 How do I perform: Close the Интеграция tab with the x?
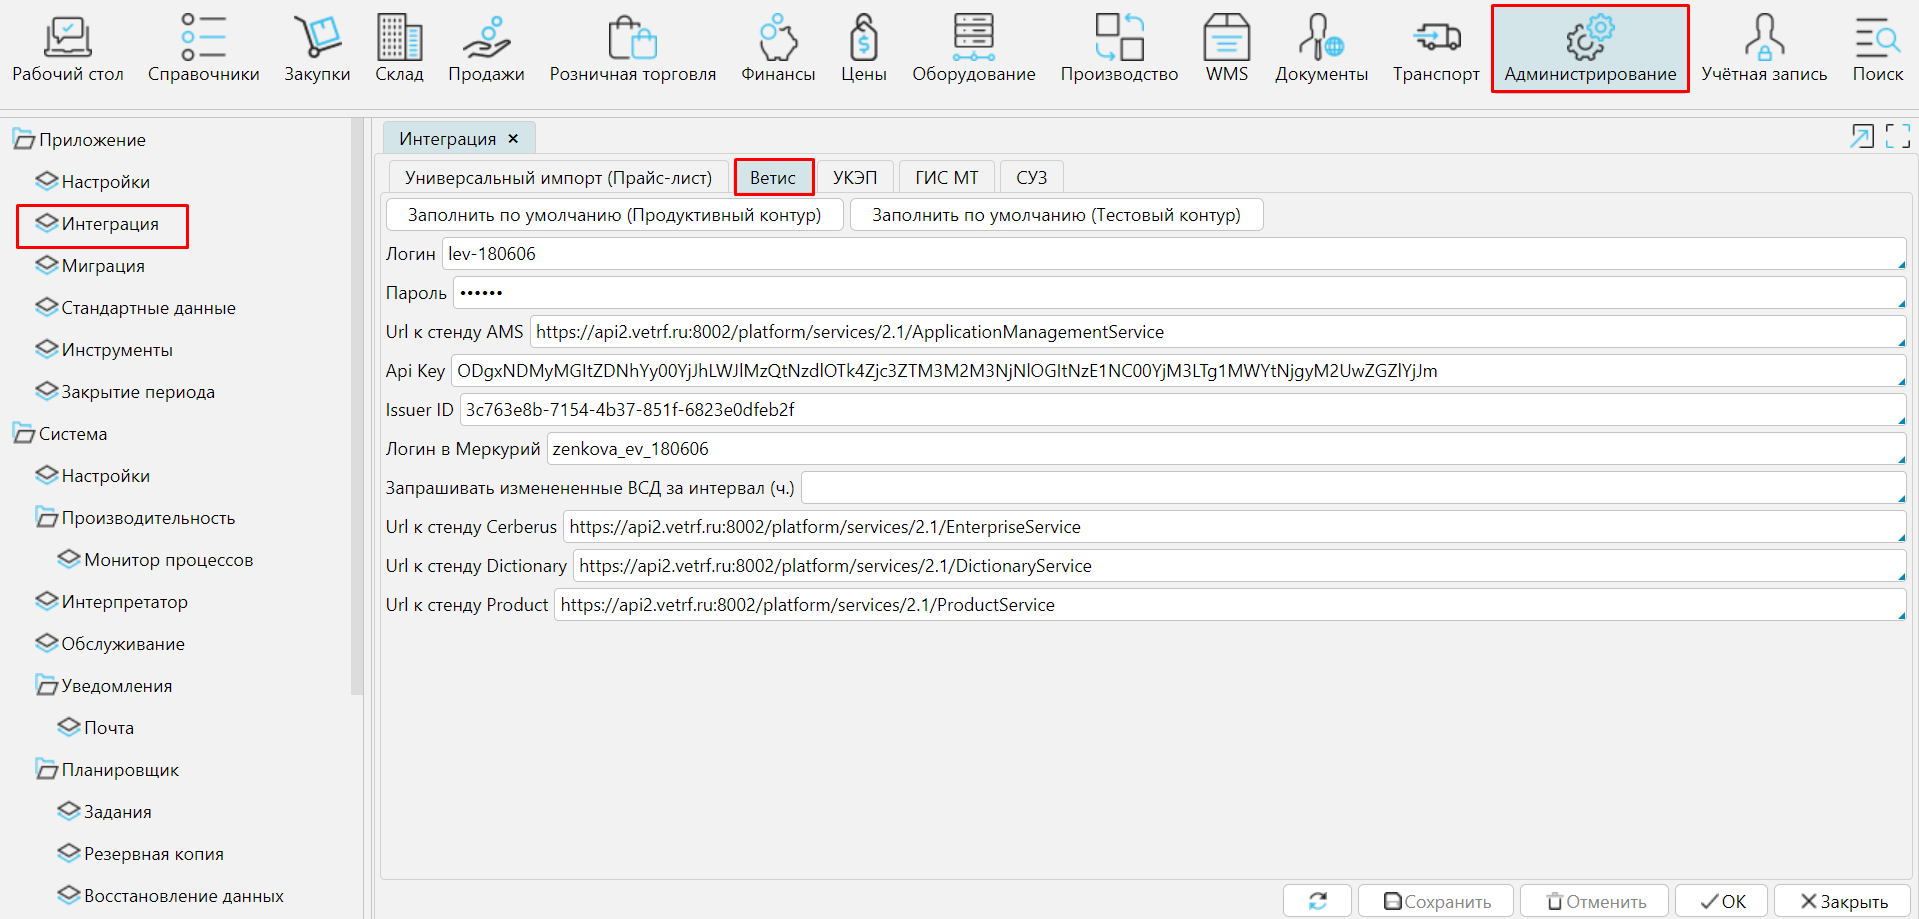[x=513, y=139]
